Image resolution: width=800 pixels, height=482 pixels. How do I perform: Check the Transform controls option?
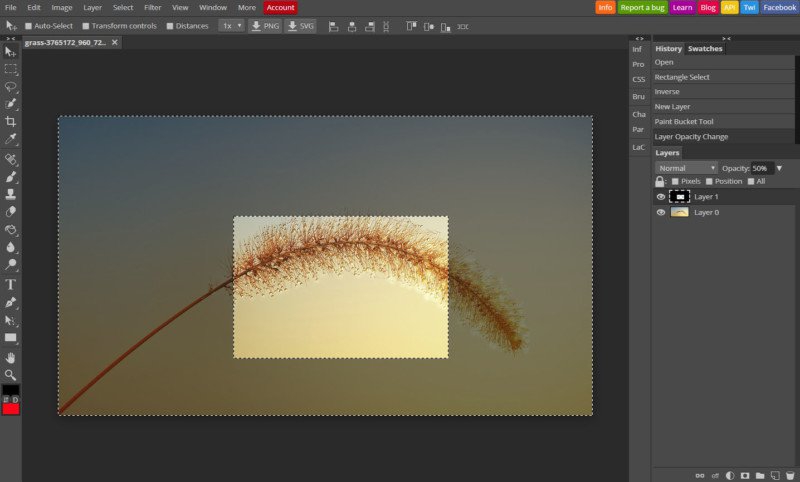(x=86, y=26)
